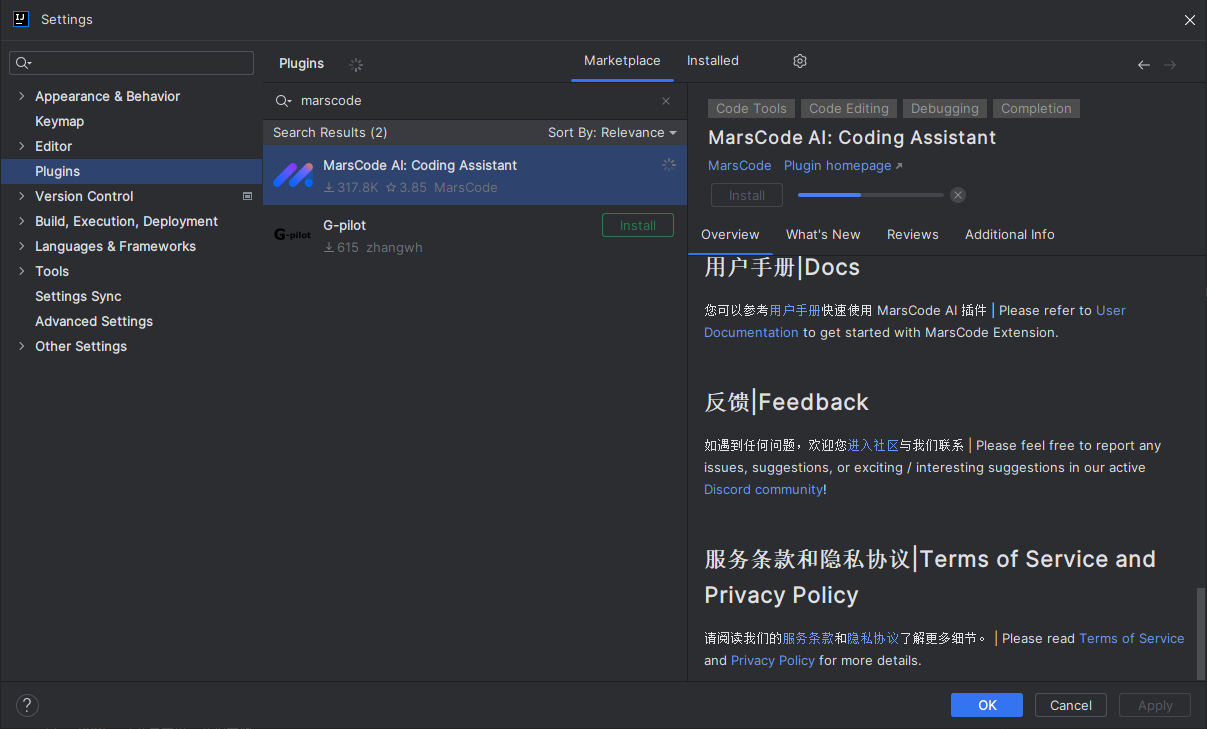Select the Settings Sync item

click(x=78, y=297)
